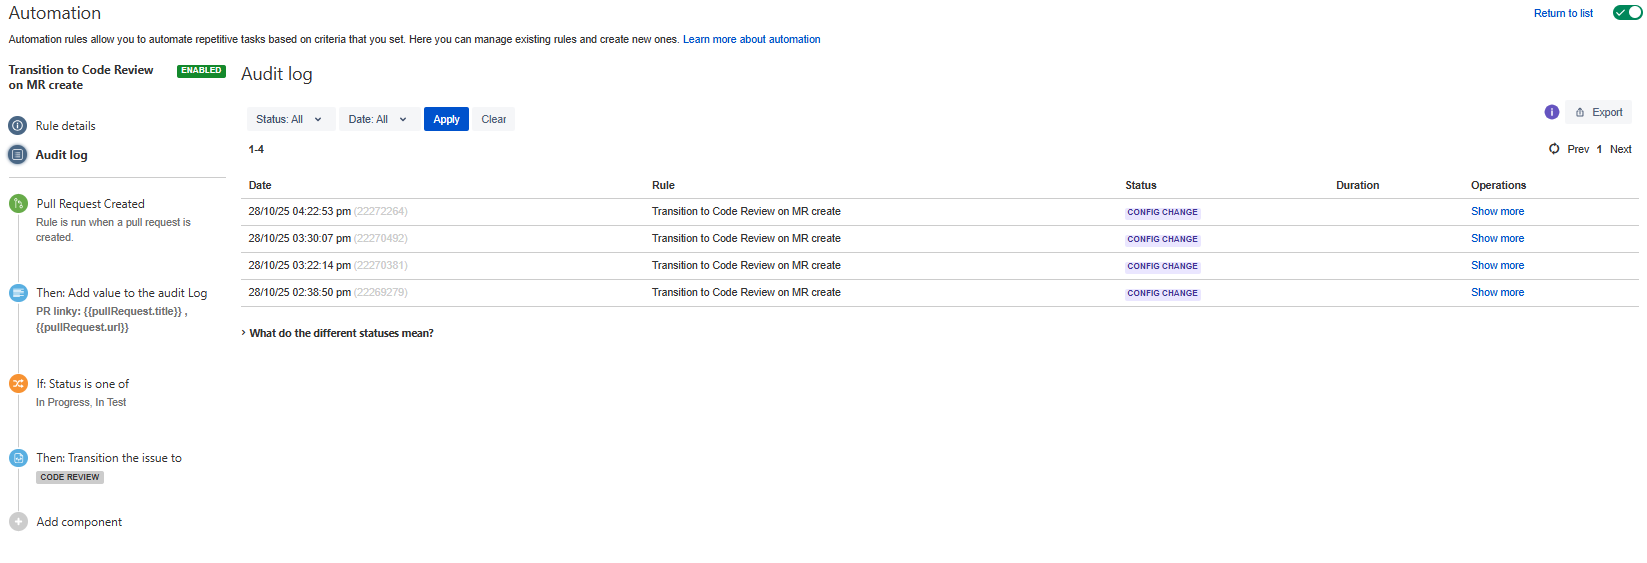The height and width of the screenshot is (563, 1647).
Task: Show more for 03:22:14 pm entry
Action: 1497,265
